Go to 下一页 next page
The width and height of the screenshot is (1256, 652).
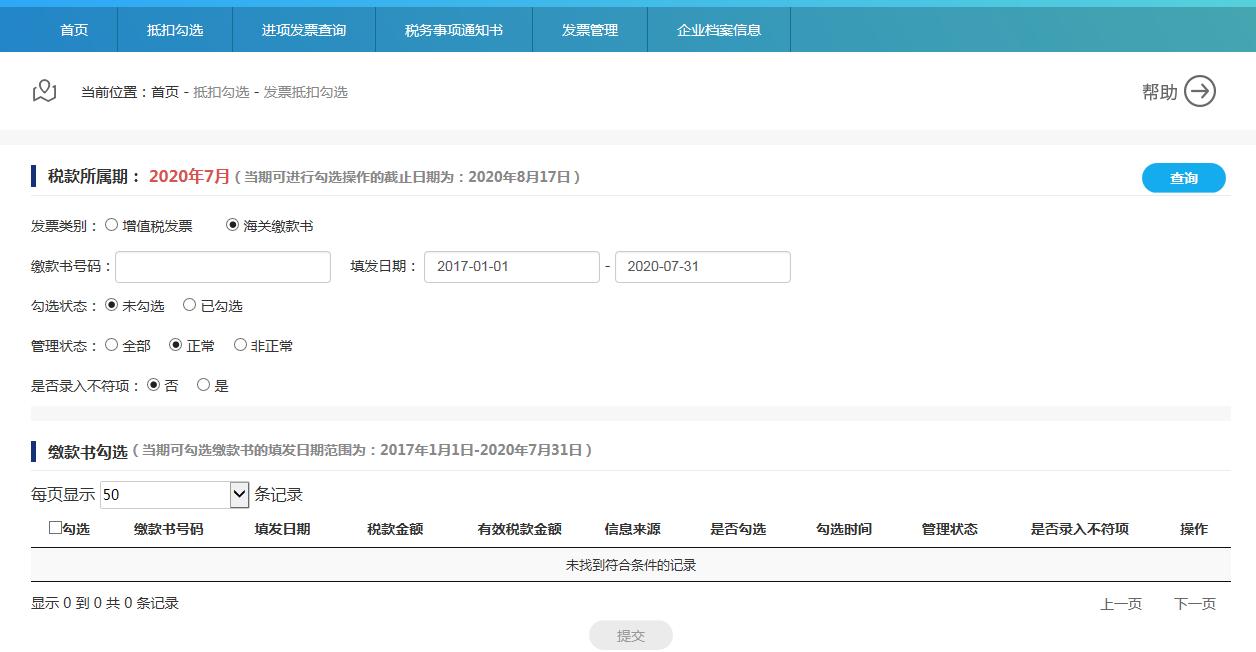[x=1196, y=603]
